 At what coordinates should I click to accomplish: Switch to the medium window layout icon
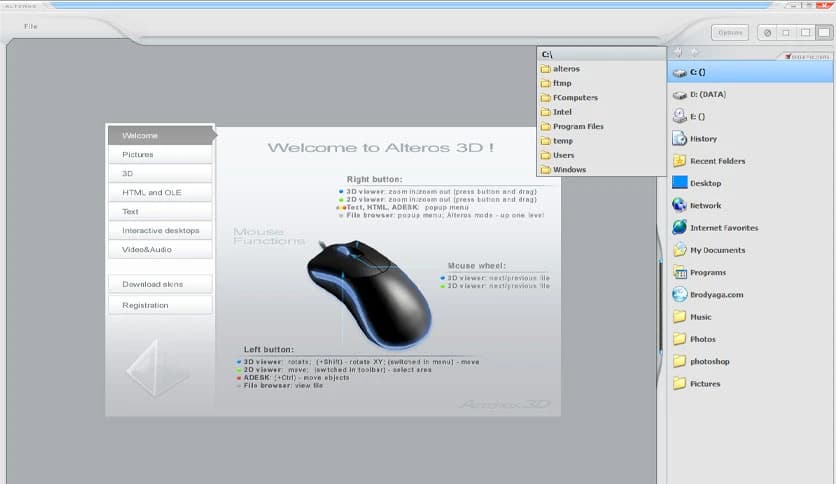tap(805, 33)
